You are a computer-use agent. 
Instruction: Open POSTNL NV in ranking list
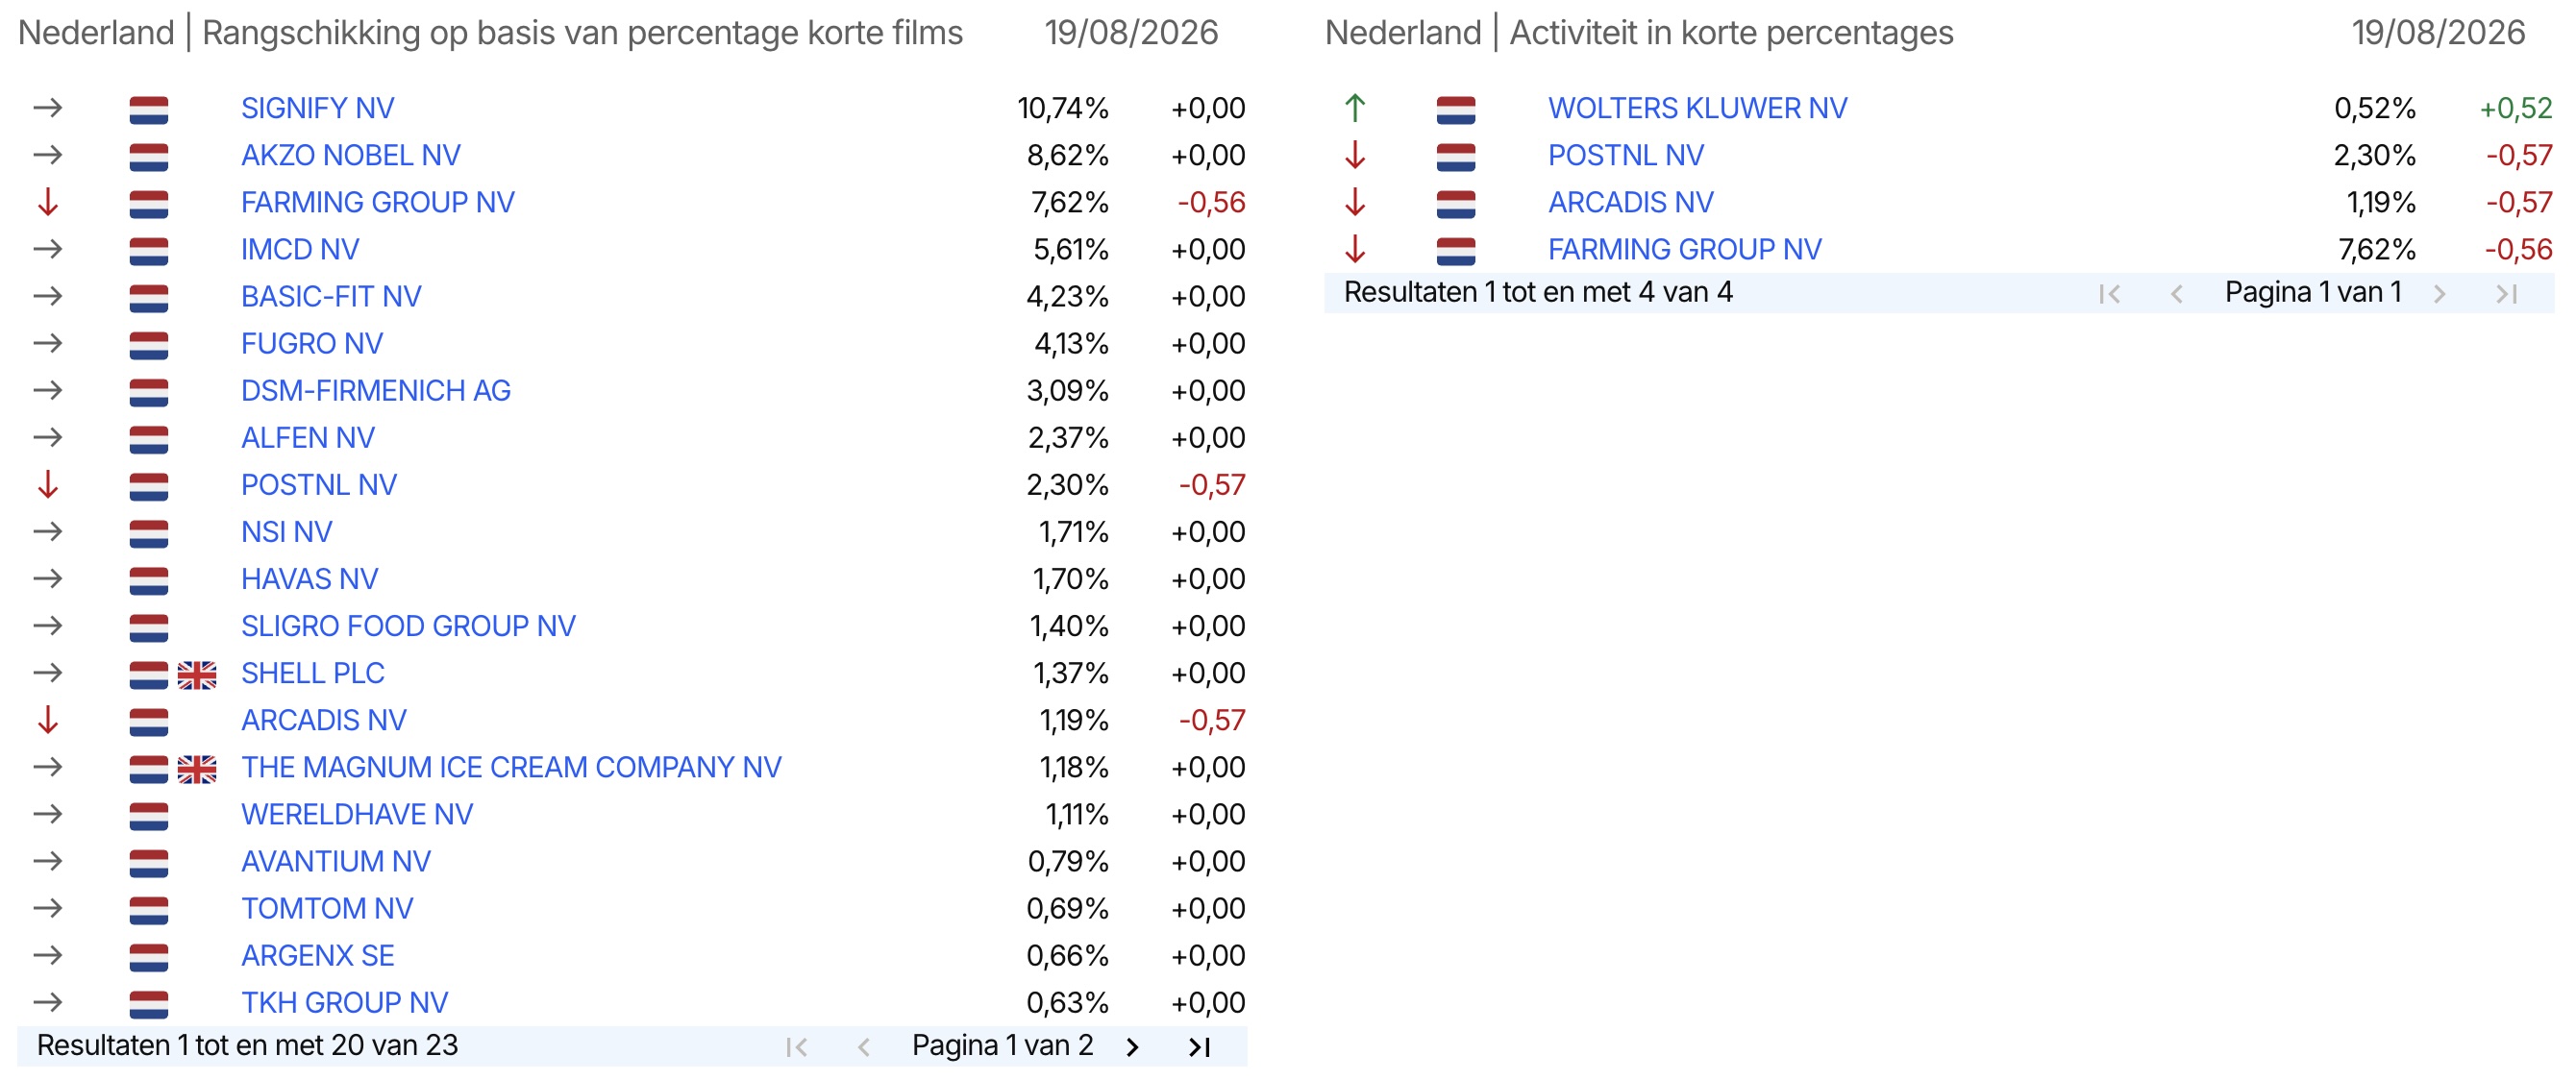319,485
